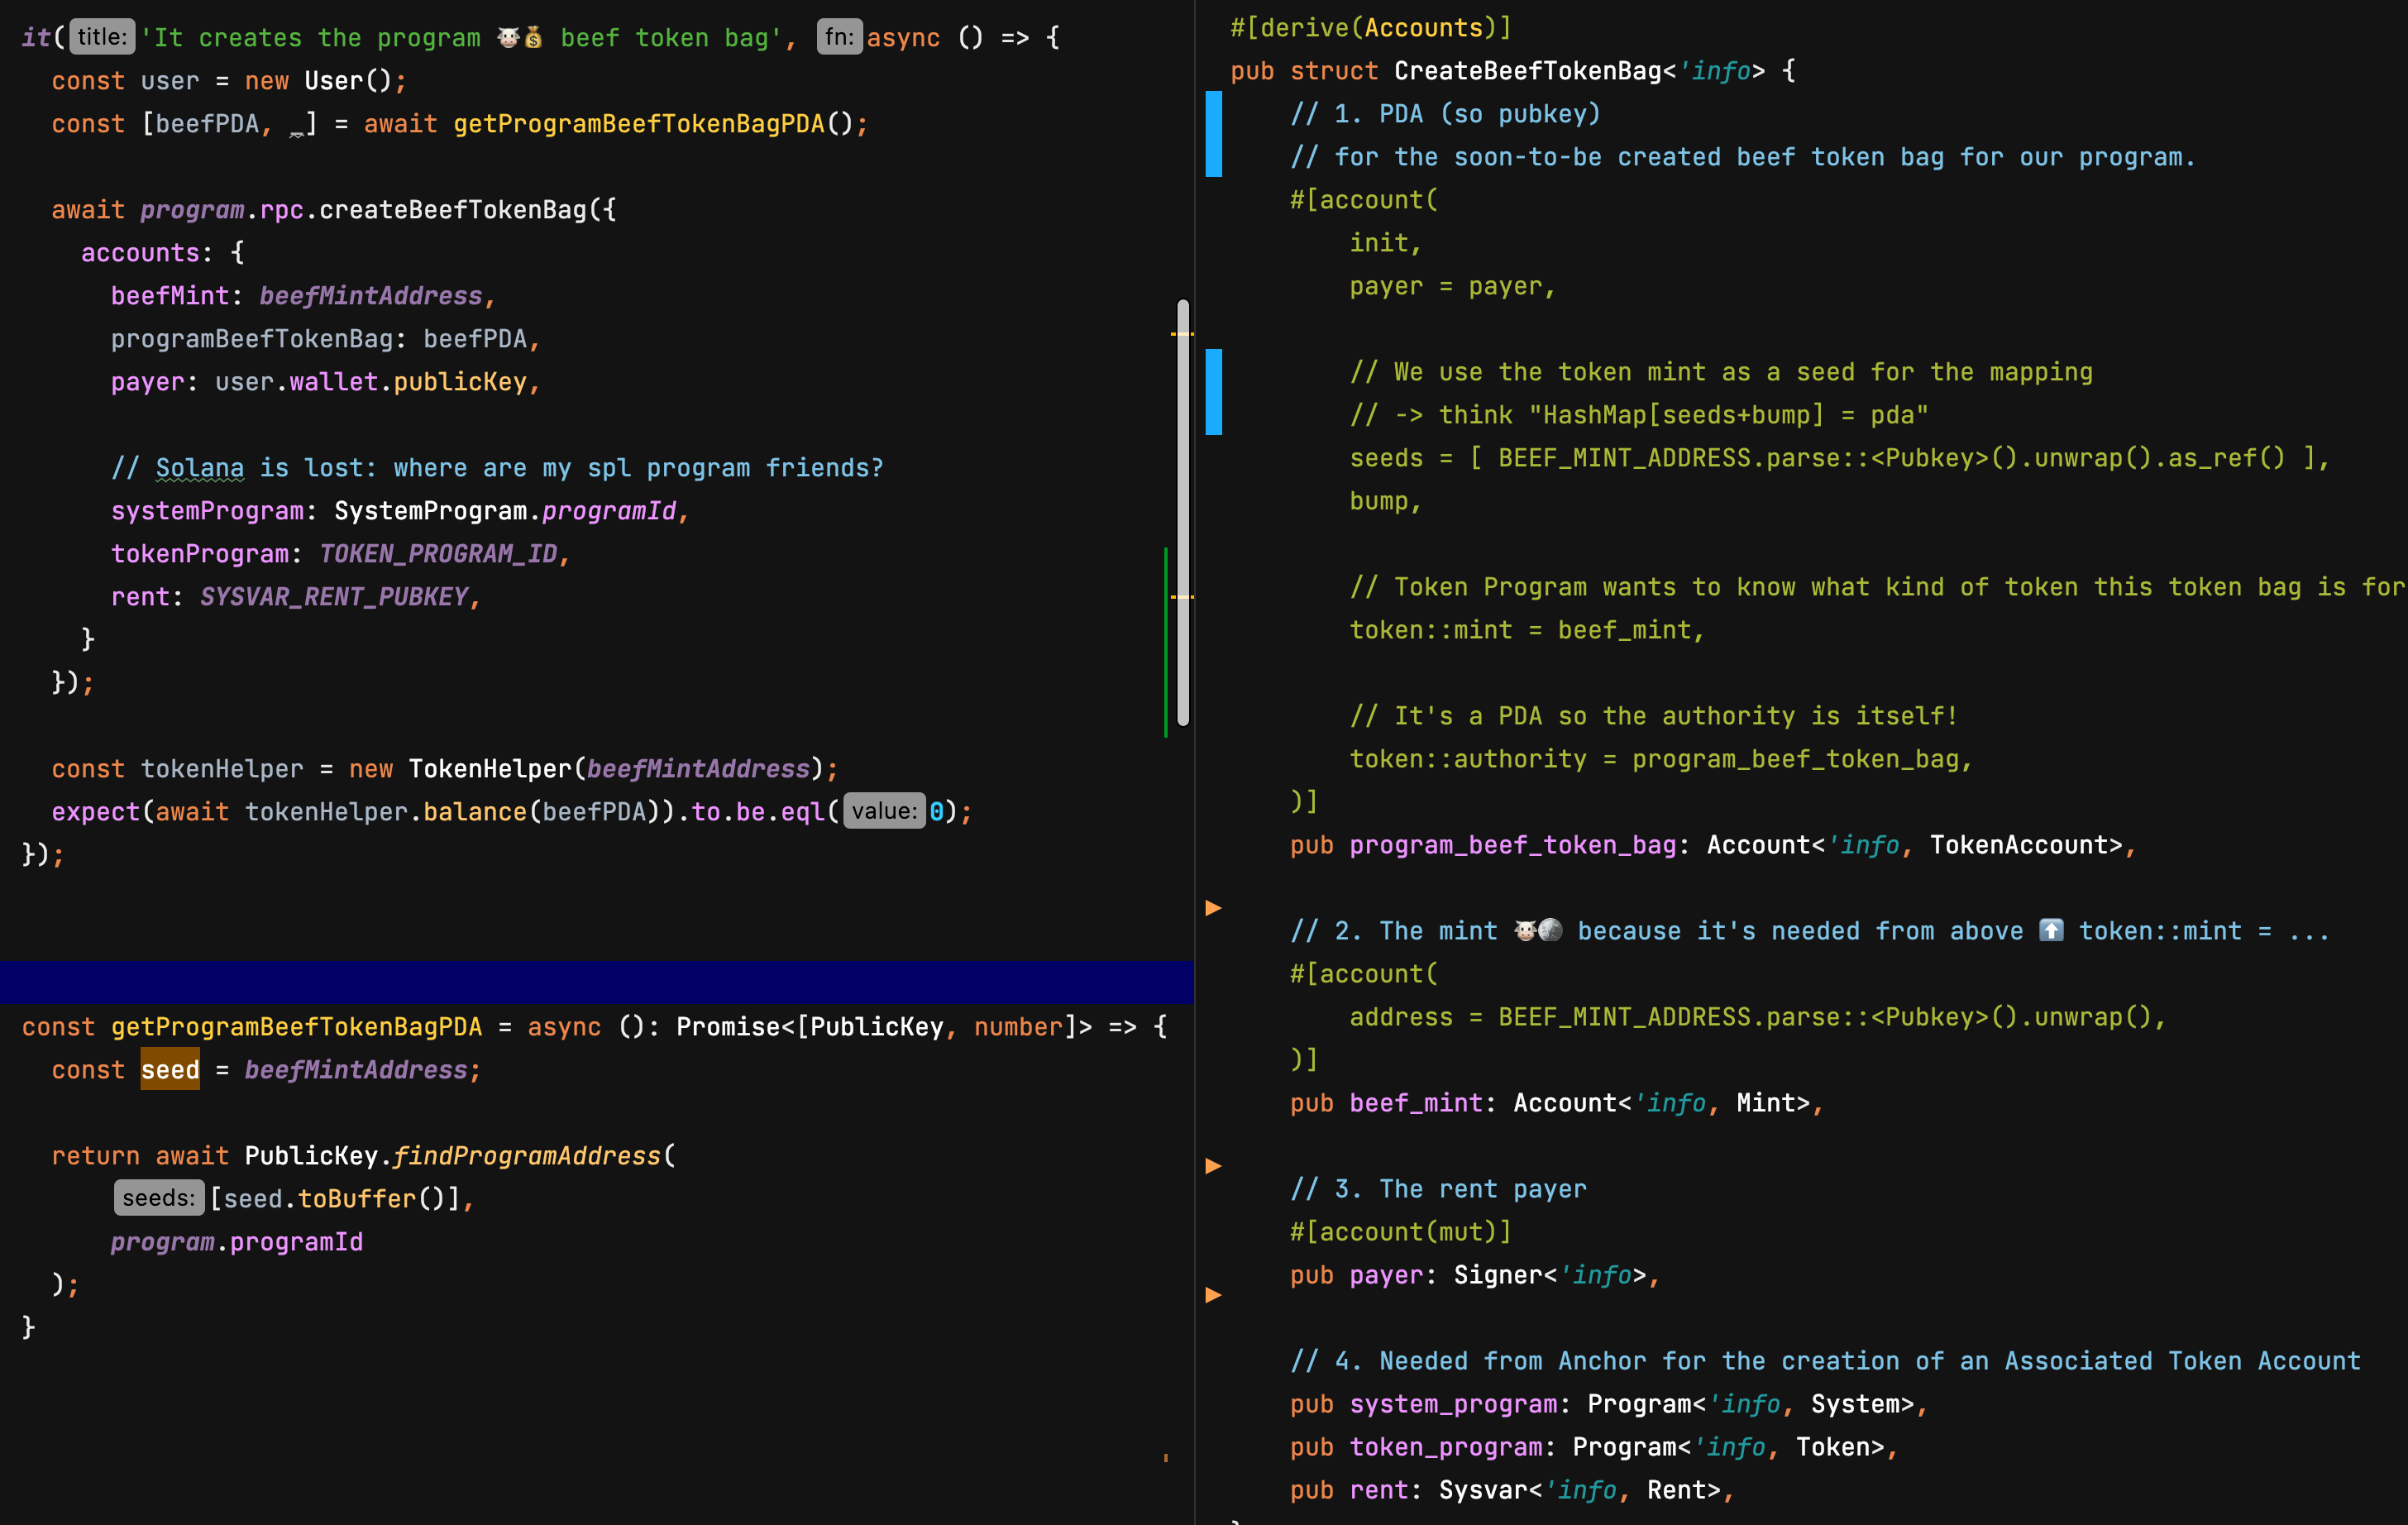Screen dimensions: 2408x1525
Task: Click the blue change marker beside the '// We use the token mint' comment
Action: pos(1213,393)
